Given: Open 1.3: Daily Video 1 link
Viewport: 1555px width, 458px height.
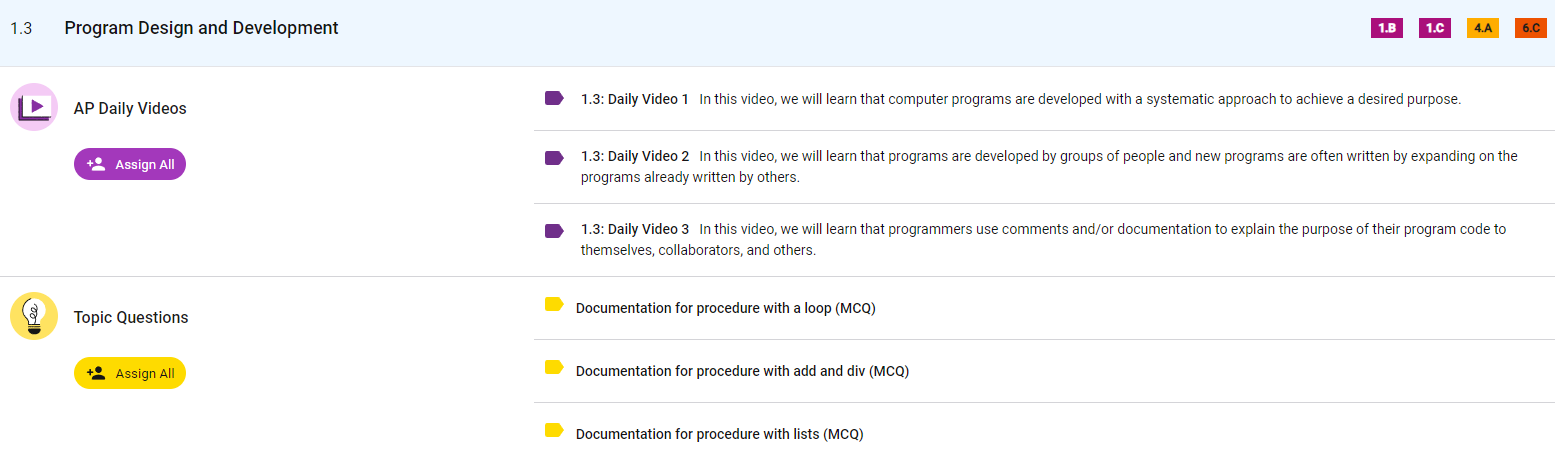Looking at the screenshot, I should click(635, 99).
